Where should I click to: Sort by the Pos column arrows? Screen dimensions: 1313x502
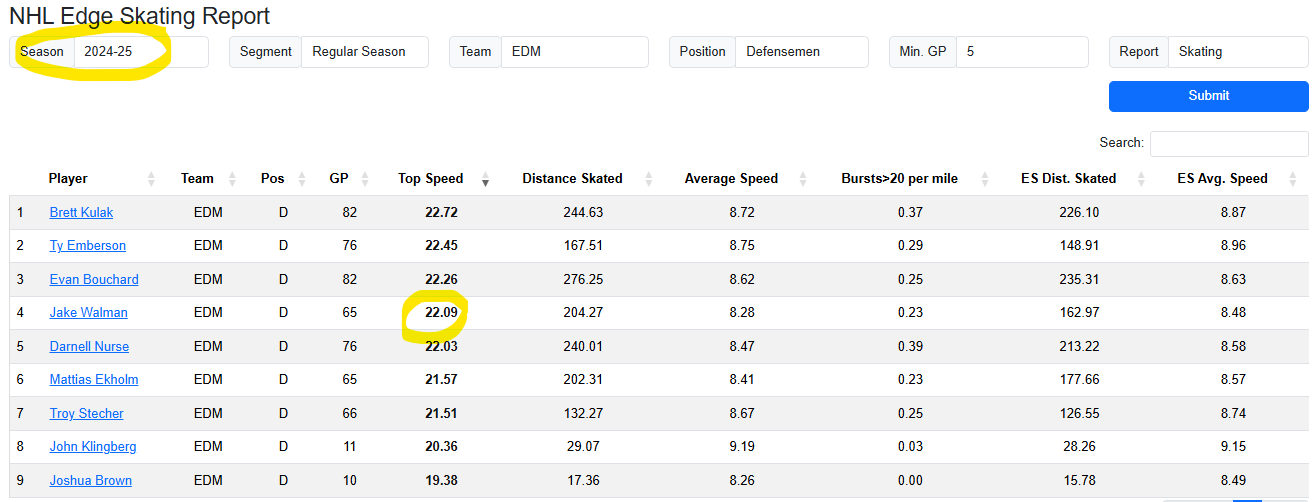[303, 179]
